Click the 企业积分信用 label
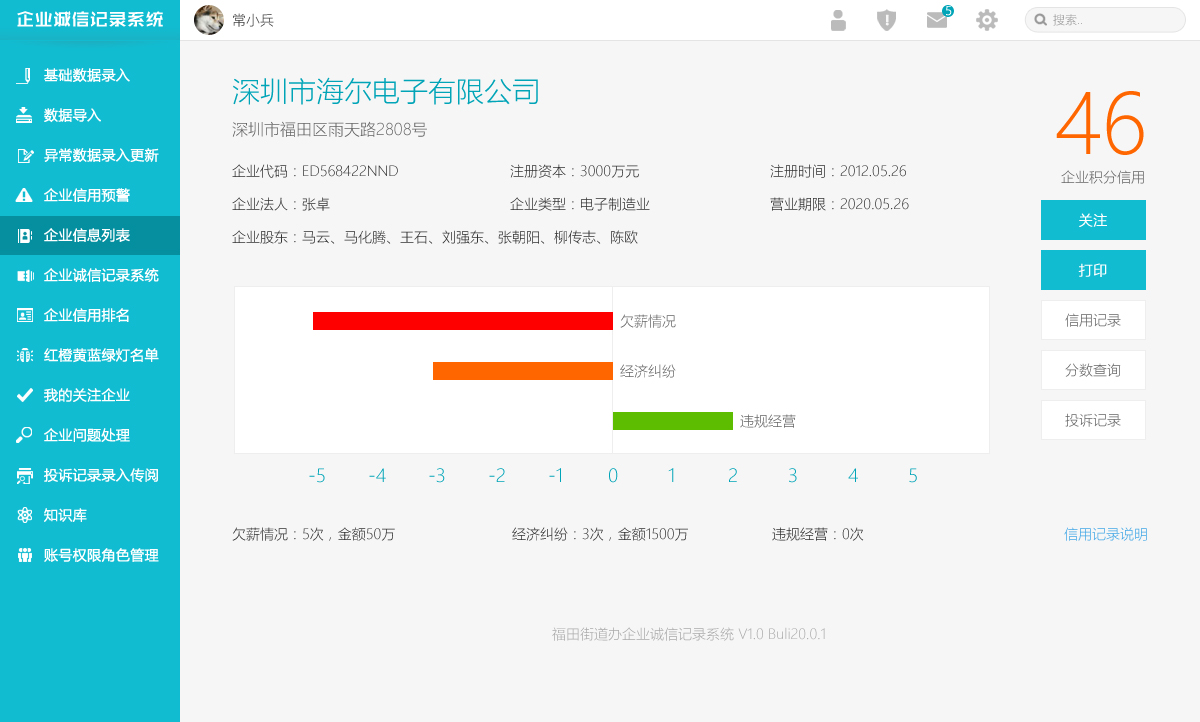The height and width of the screenshot is (722, 1200). (1103, 177)
